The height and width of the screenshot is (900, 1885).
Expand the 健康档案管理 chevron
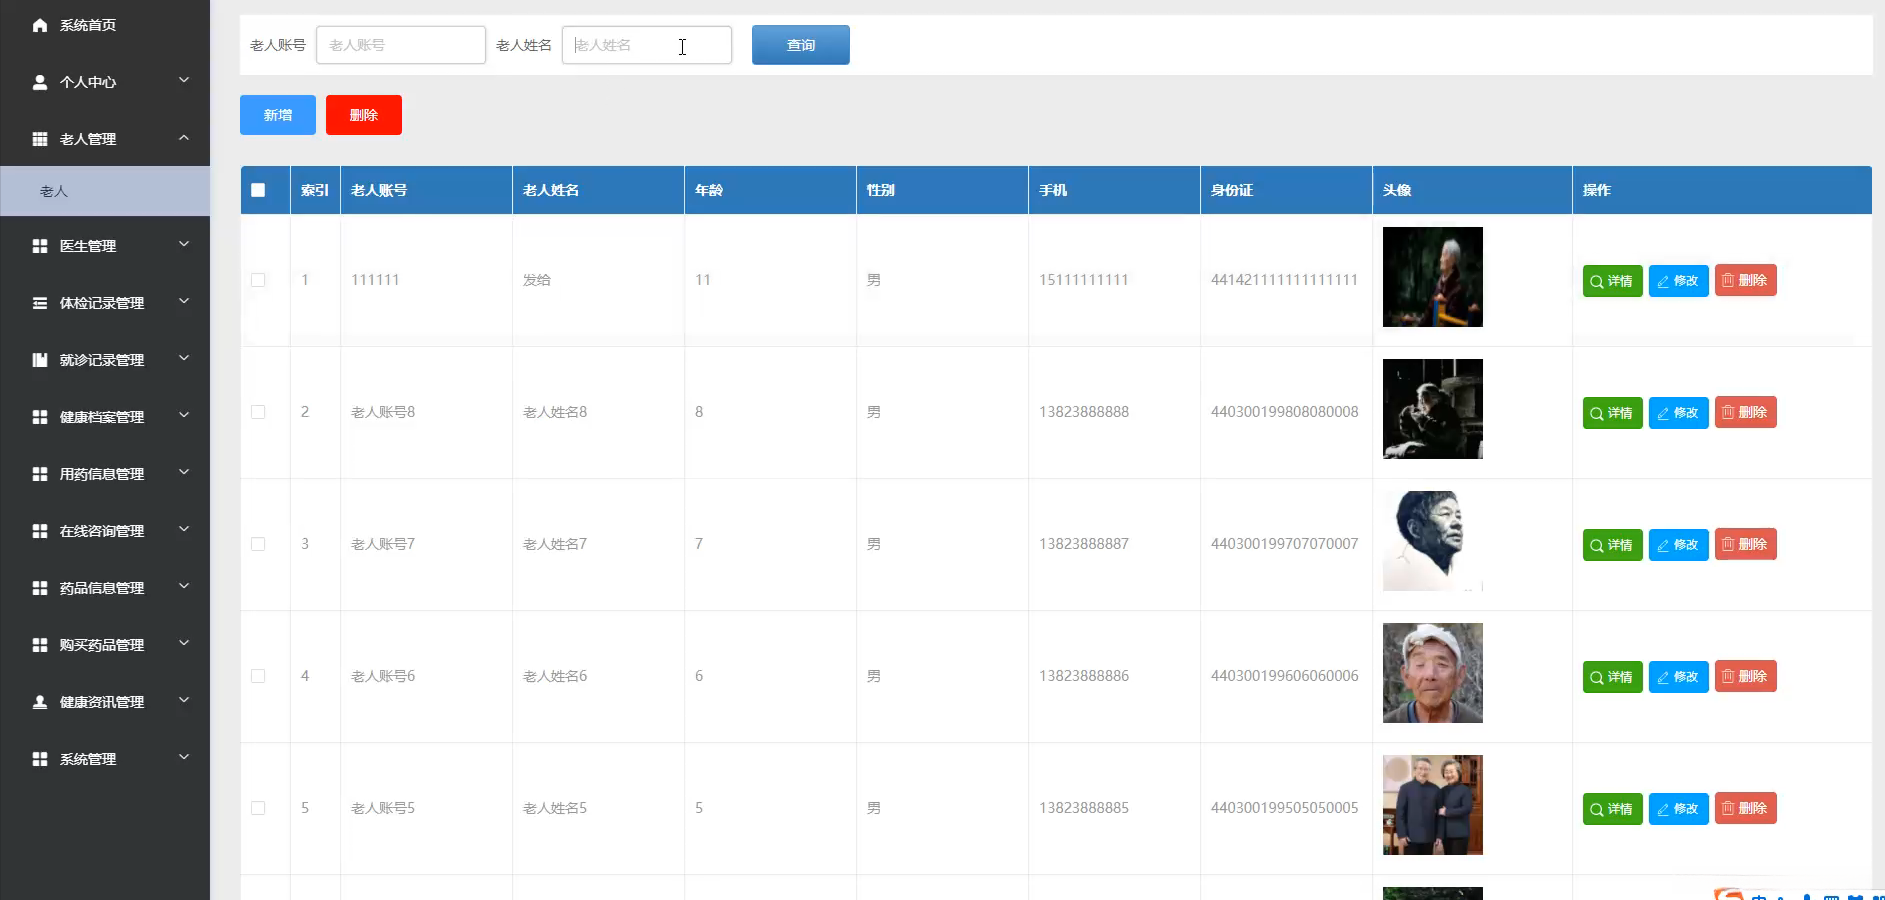[x=184, y=415]
